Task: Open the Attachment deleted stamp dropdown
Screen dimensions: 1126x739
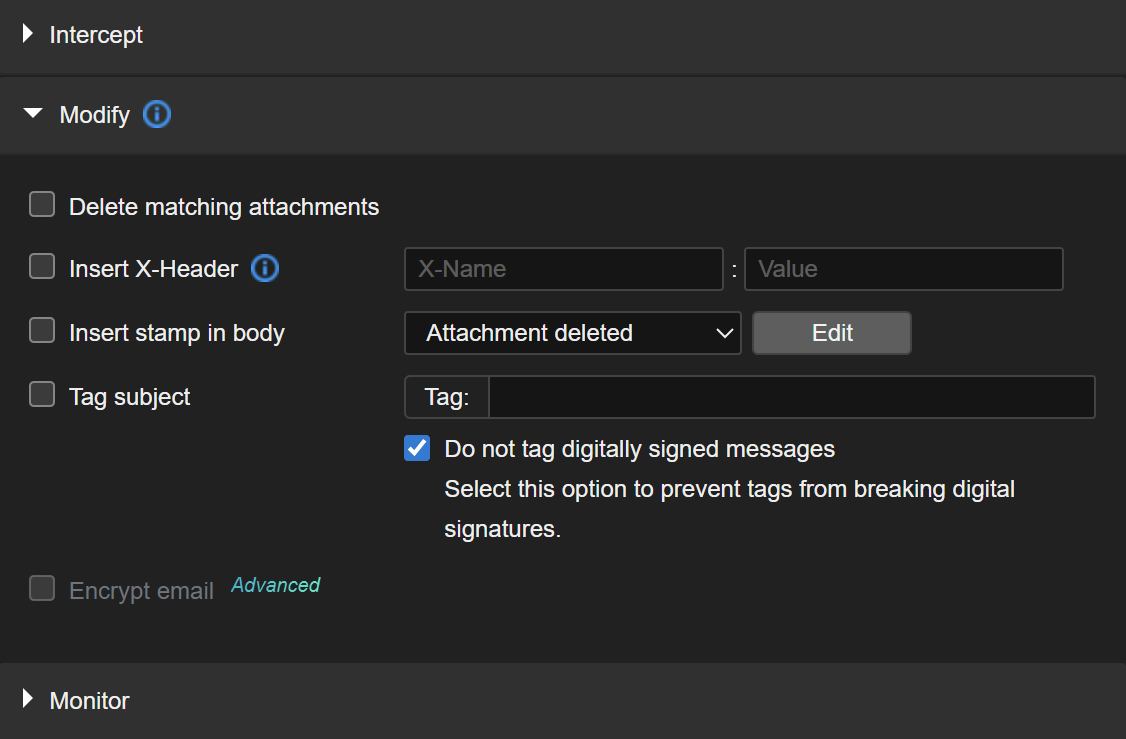Action: click(572, 333)
